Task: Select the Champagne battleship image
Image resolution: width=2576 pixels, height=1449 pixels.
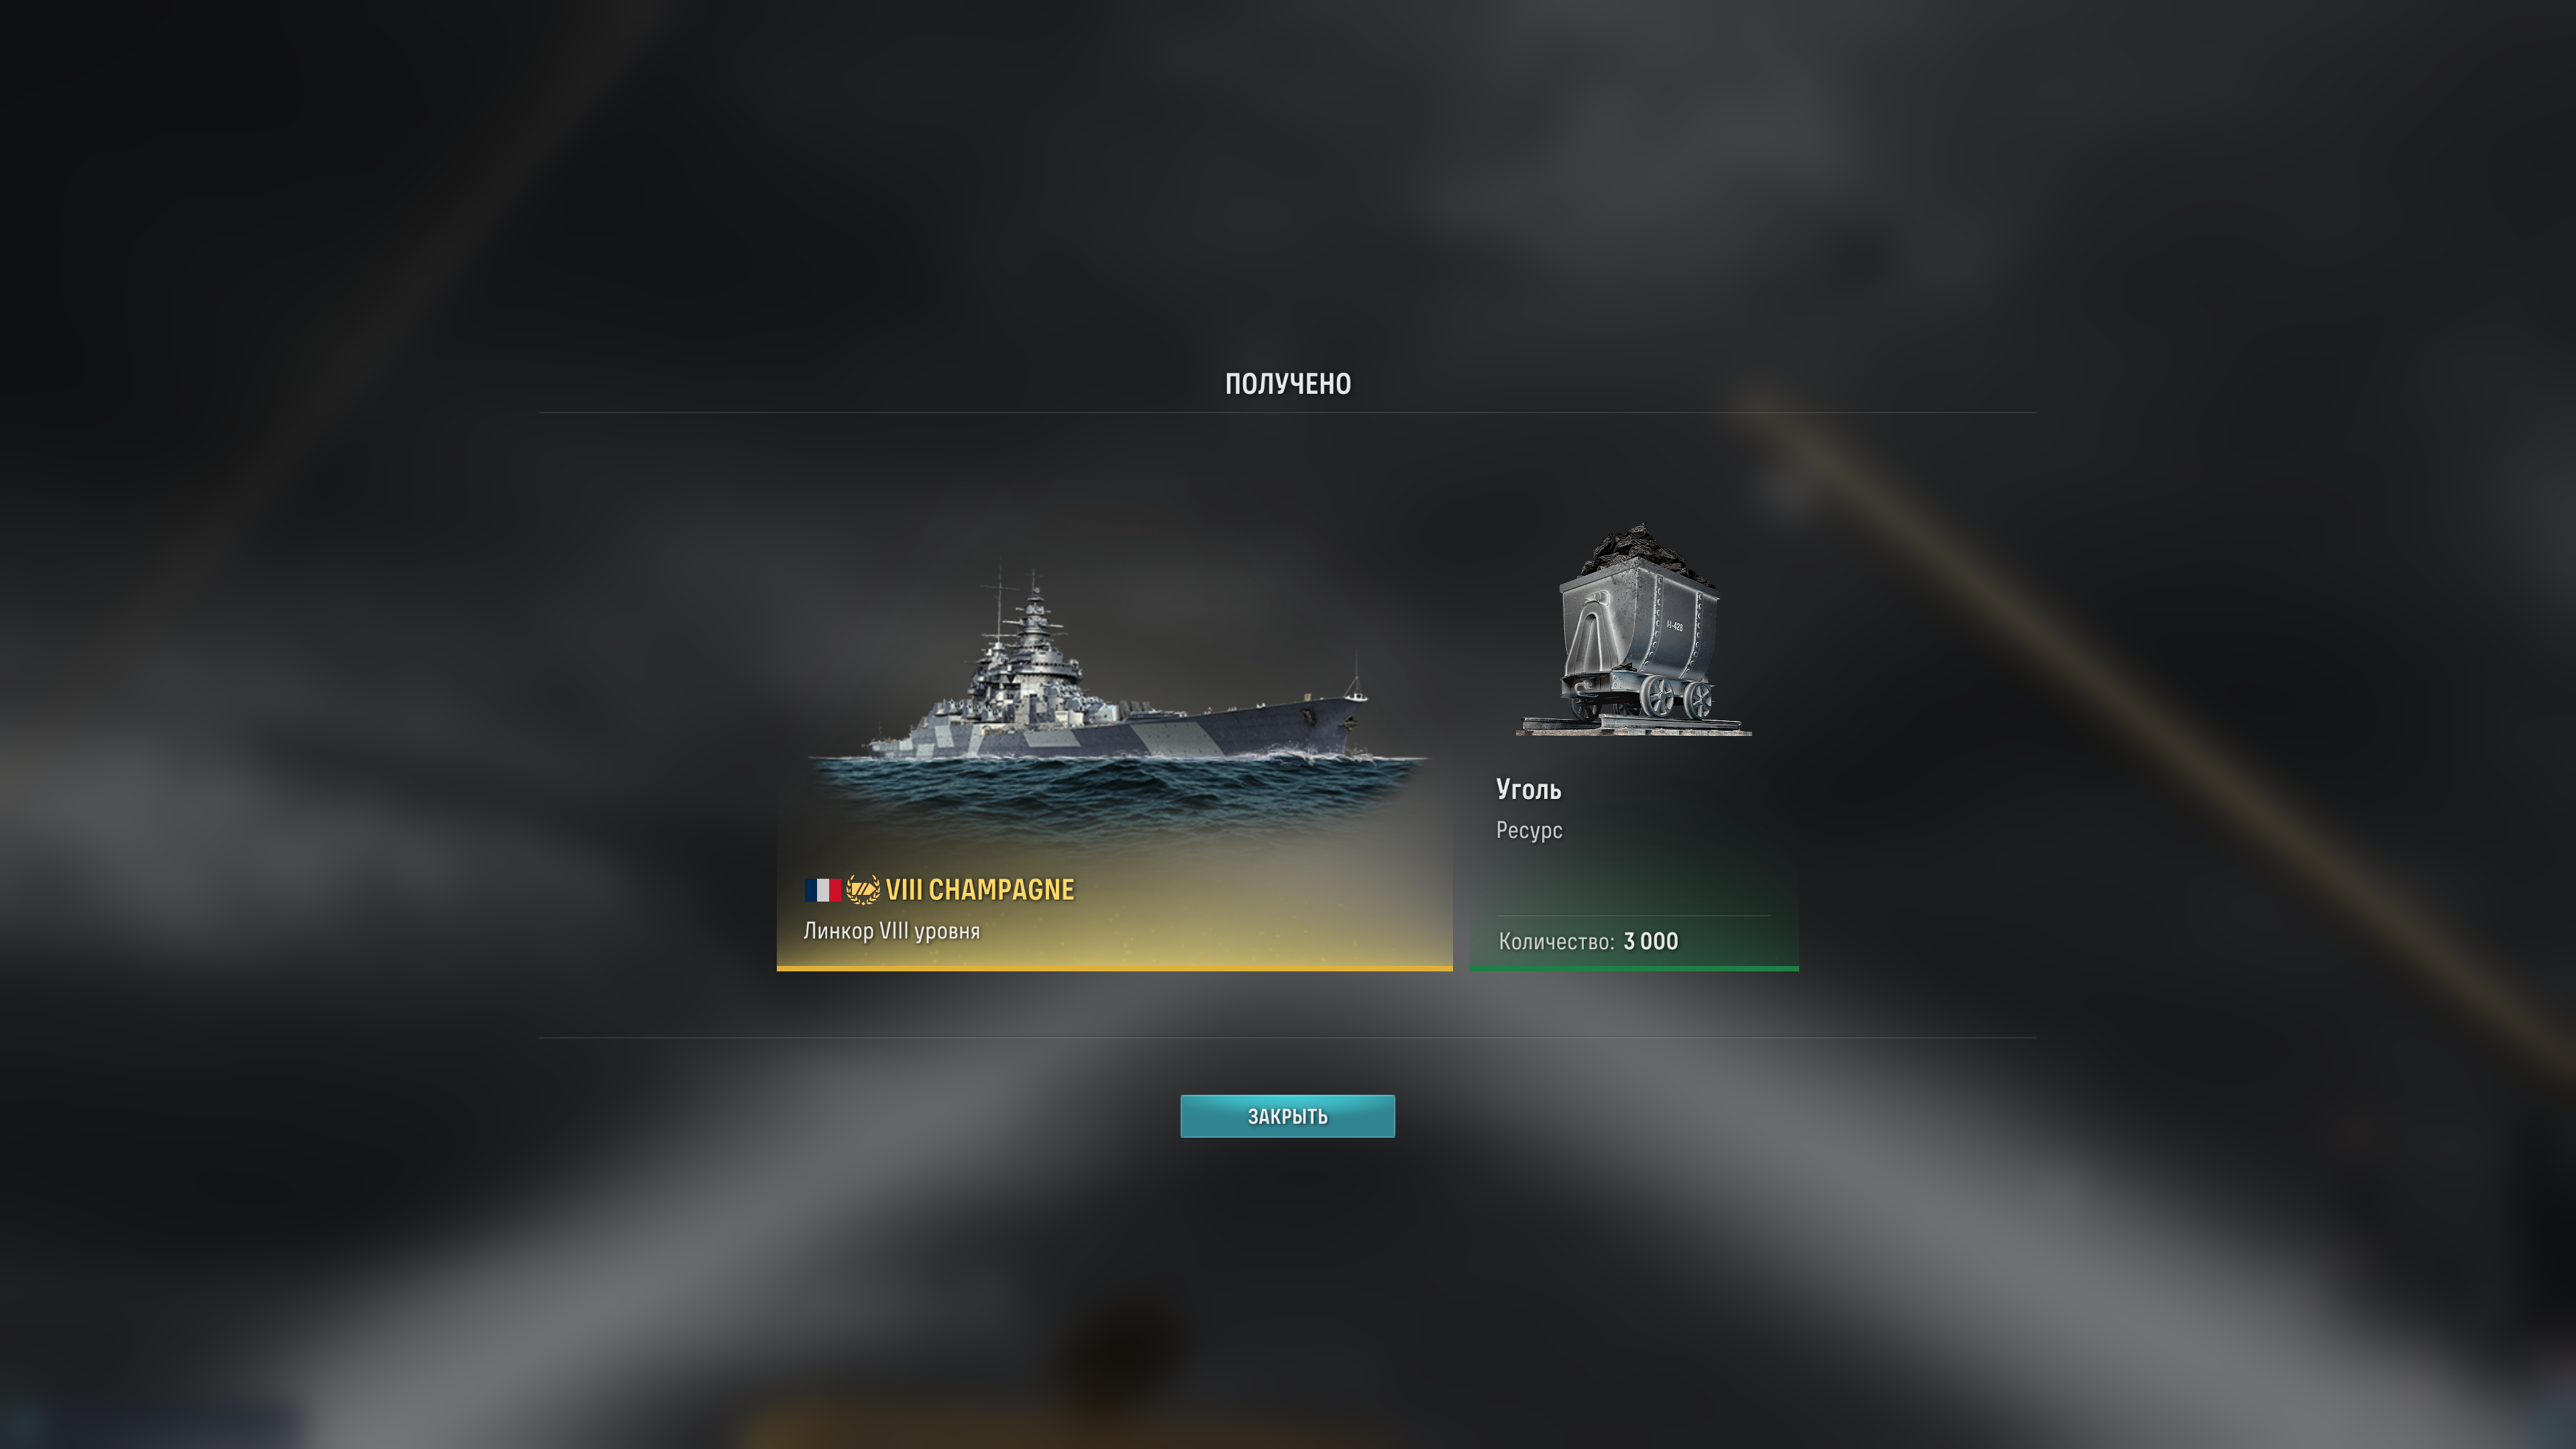Action: pyautogui.click(x=1115, y=700)
